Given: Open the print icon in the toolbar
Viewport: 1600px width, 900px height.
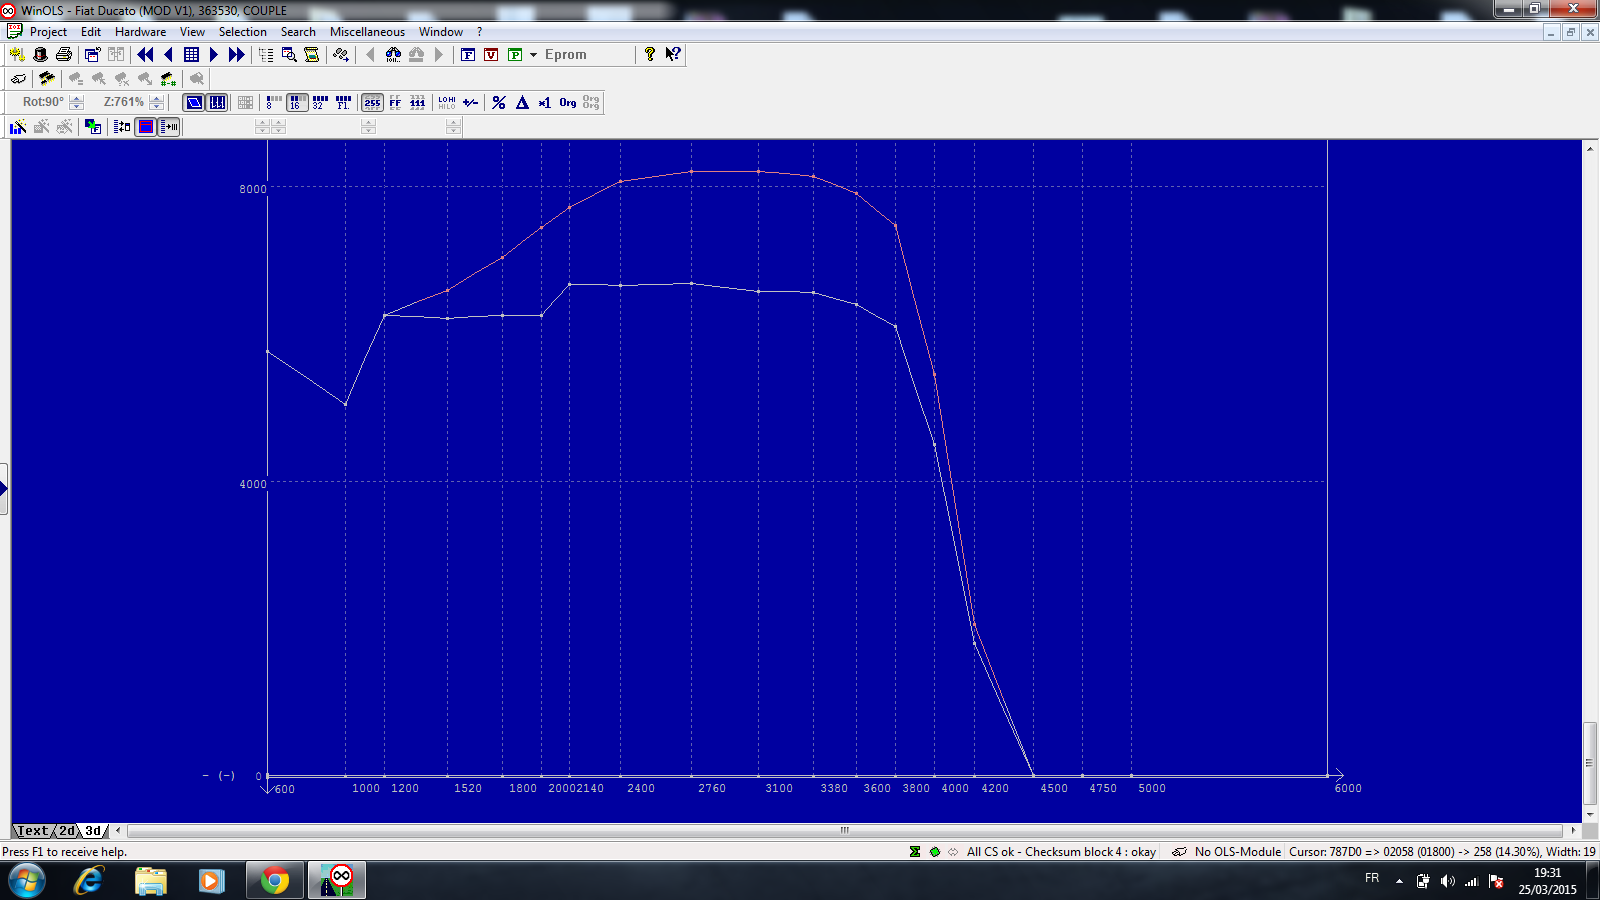Looking at the screenshot, I should click(x=64, y=55).
